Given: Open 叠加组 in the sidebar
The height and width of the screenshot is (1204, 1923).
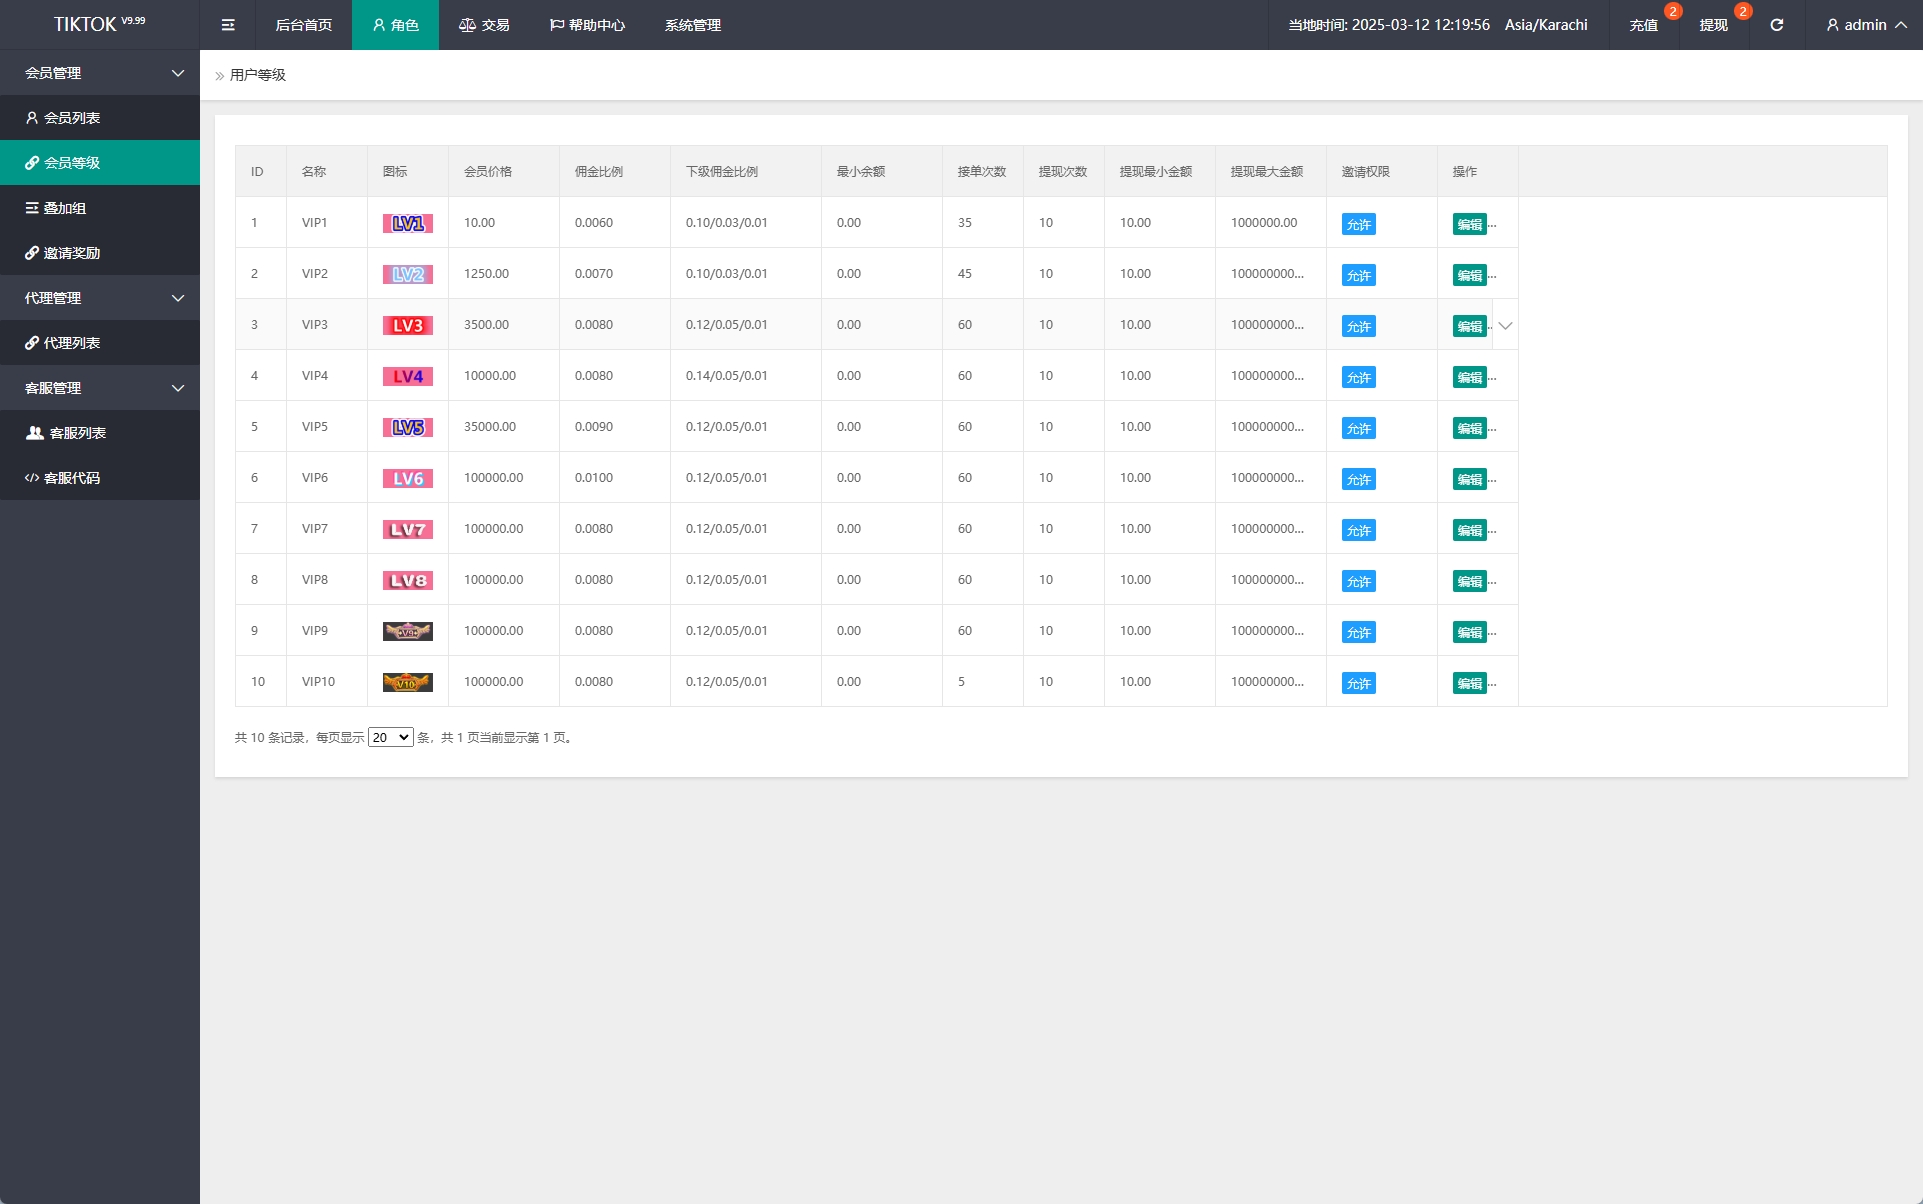Looking at the screenshot, I should click(x=65, y=208).
